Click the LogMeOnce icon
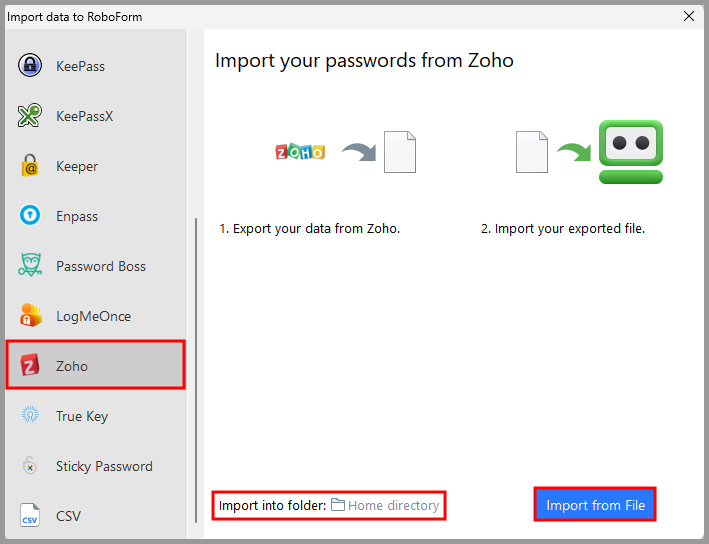 pos(30,316)
